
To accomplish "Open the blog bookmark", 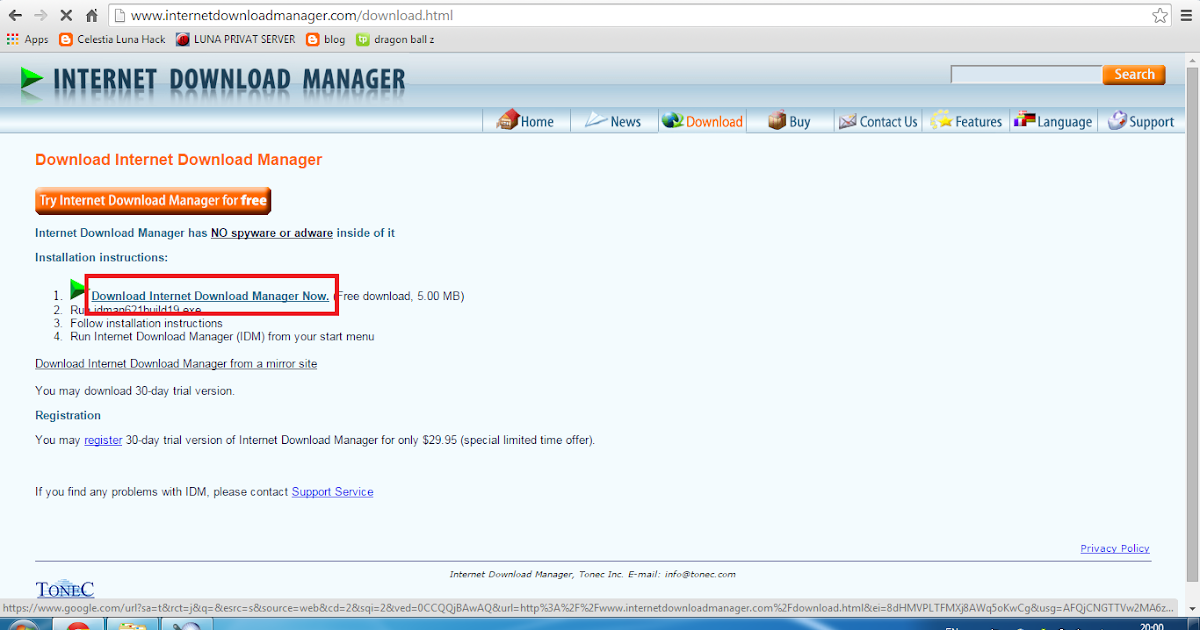I will (326, 40).
